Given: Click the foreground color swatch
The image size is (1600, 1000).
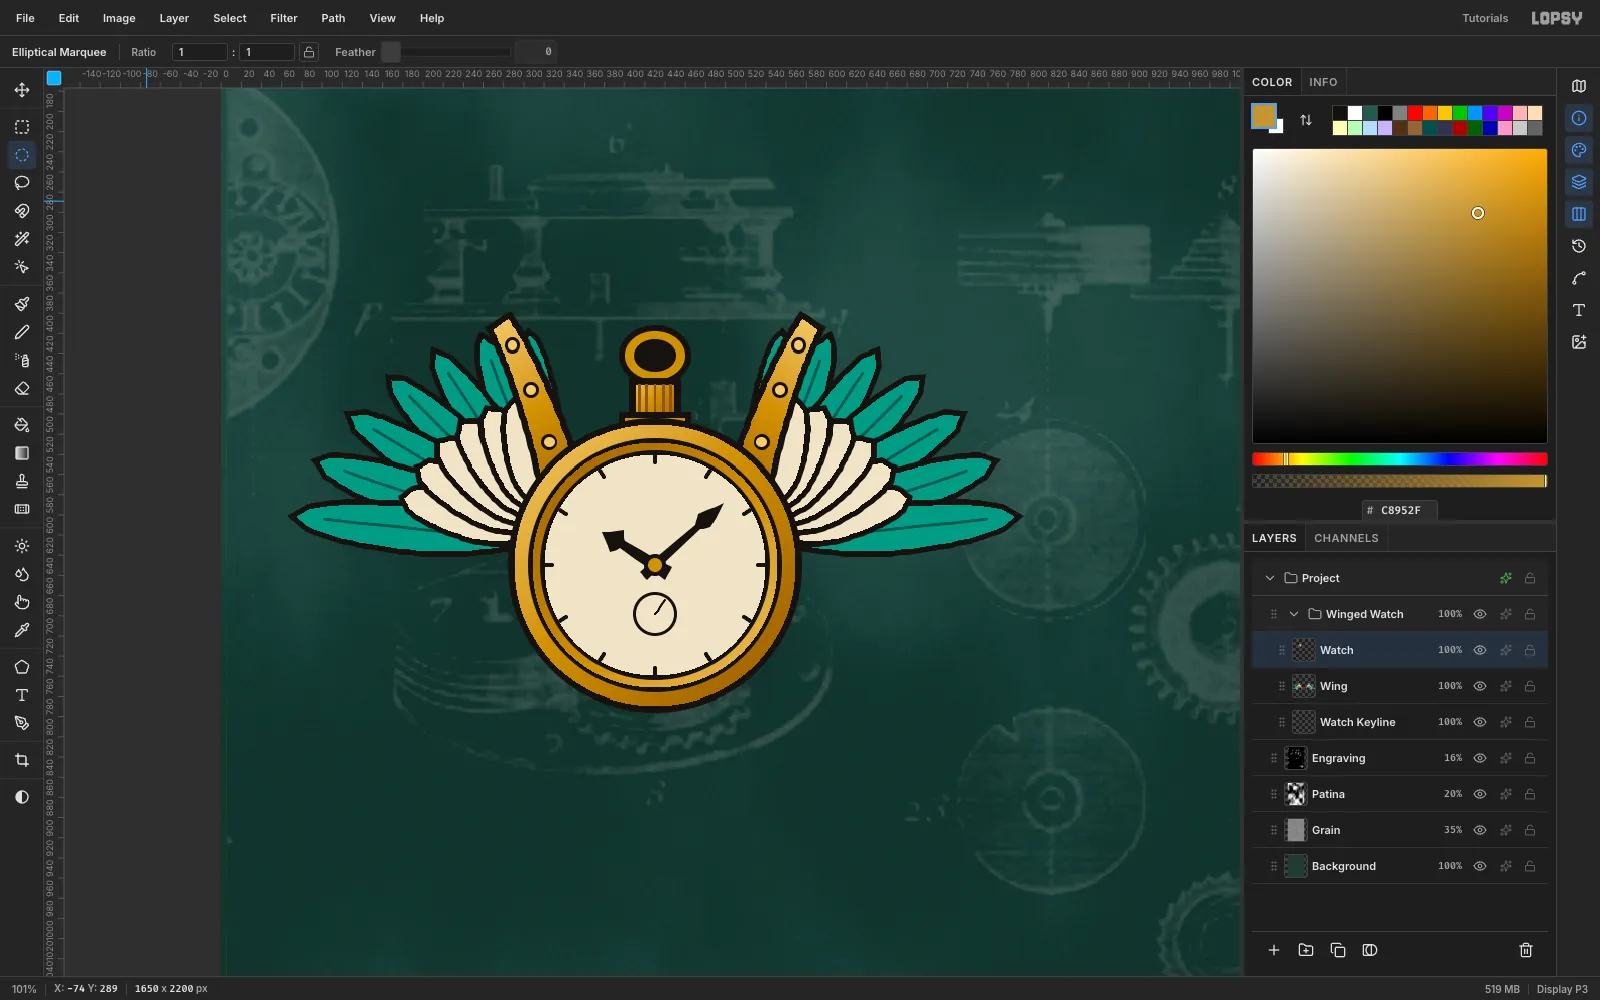Looking at the screenshot, I should 1264,116.
